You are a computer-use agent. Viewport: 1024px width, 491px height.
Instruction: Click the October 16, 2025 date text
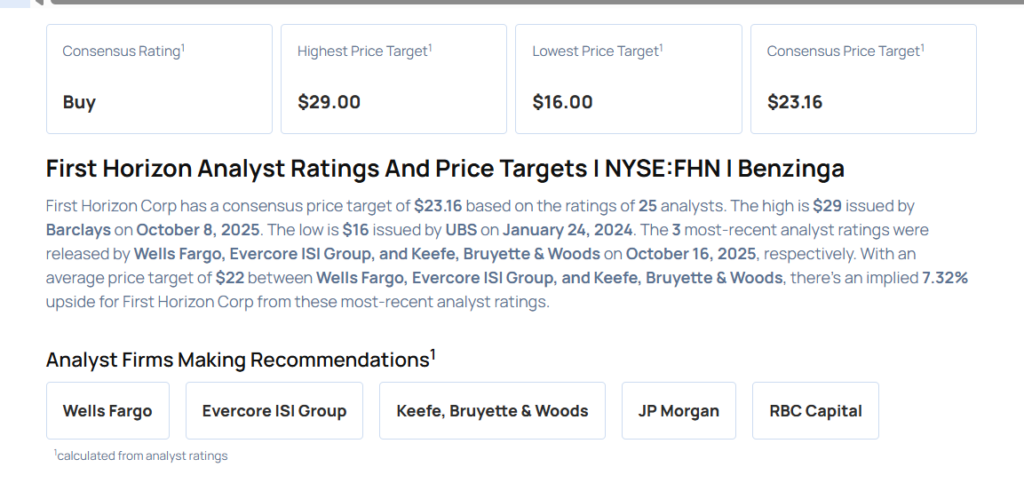pos(692,254)
